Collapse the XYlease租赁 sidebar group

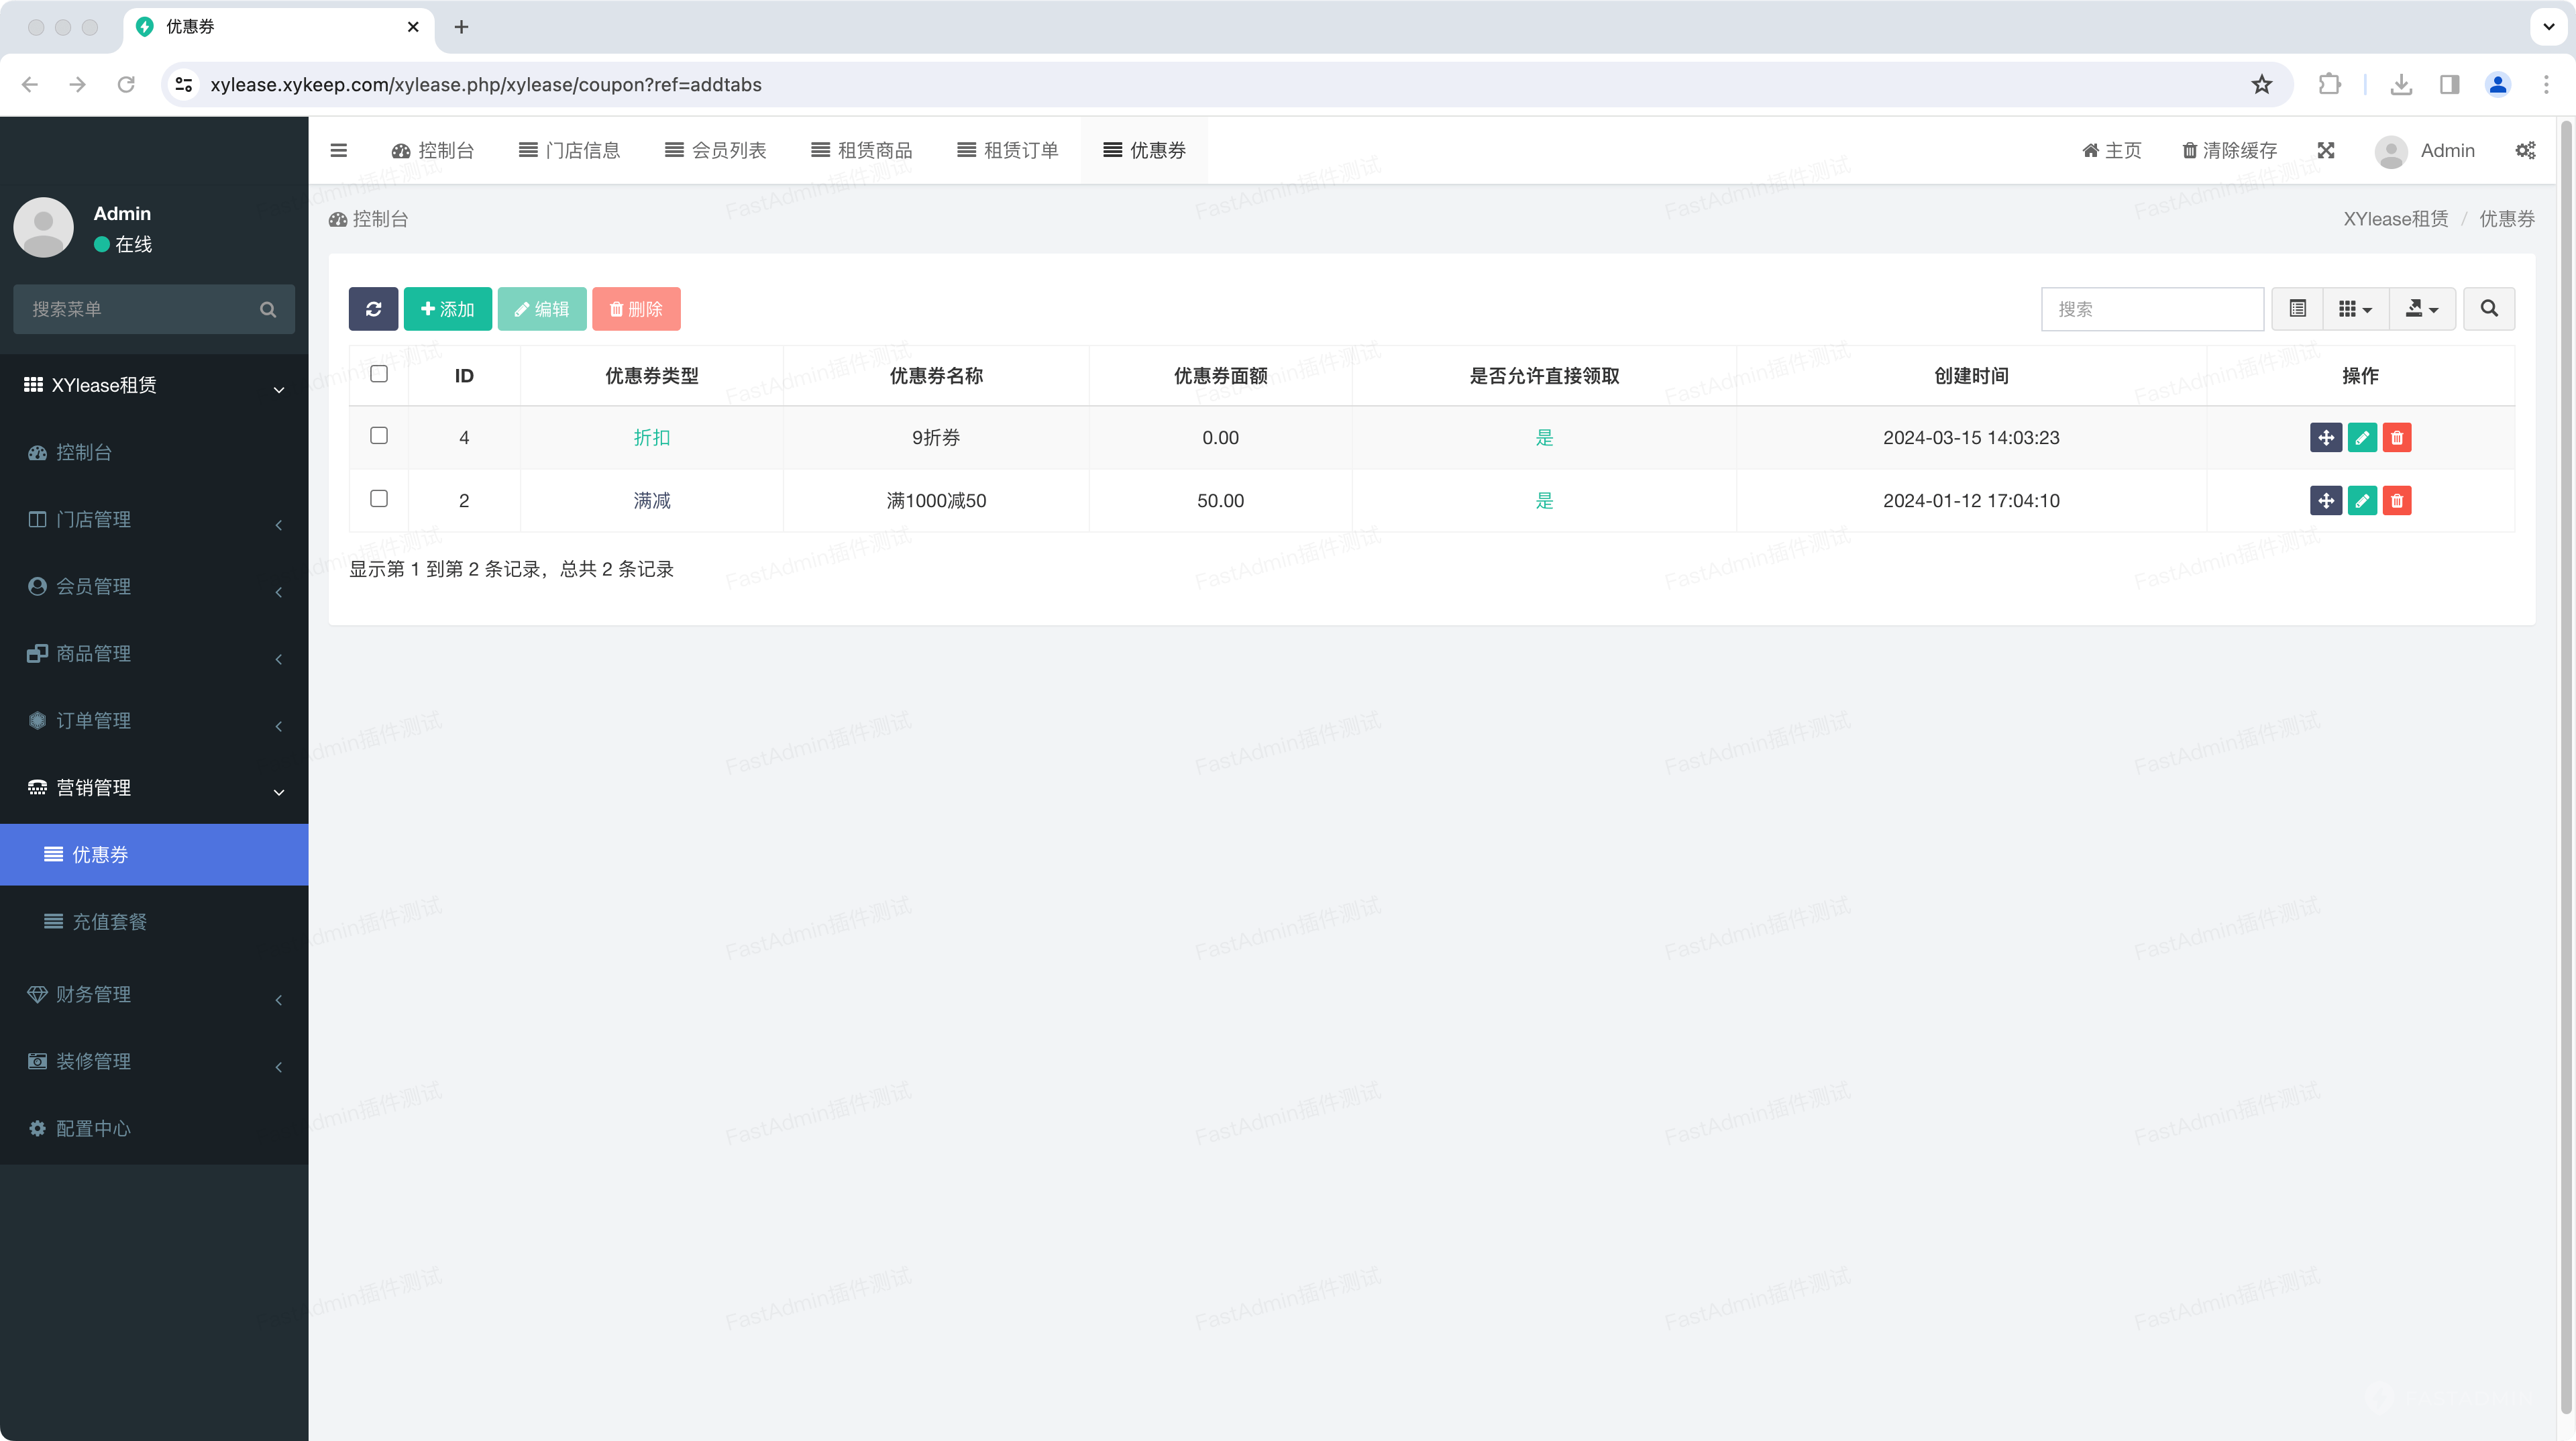pyautogui.click(x=154, y=386)
